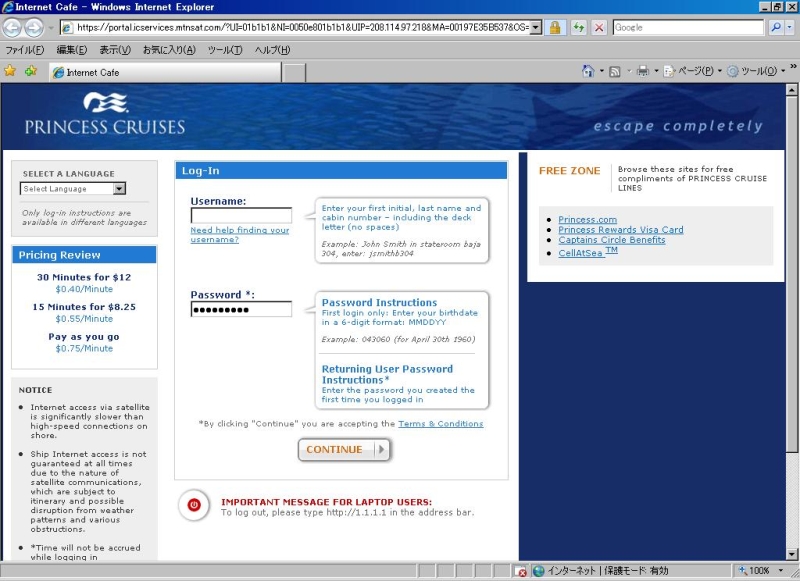
Task: Expand the Home button dropdown arrow
Action: [602, 71]
